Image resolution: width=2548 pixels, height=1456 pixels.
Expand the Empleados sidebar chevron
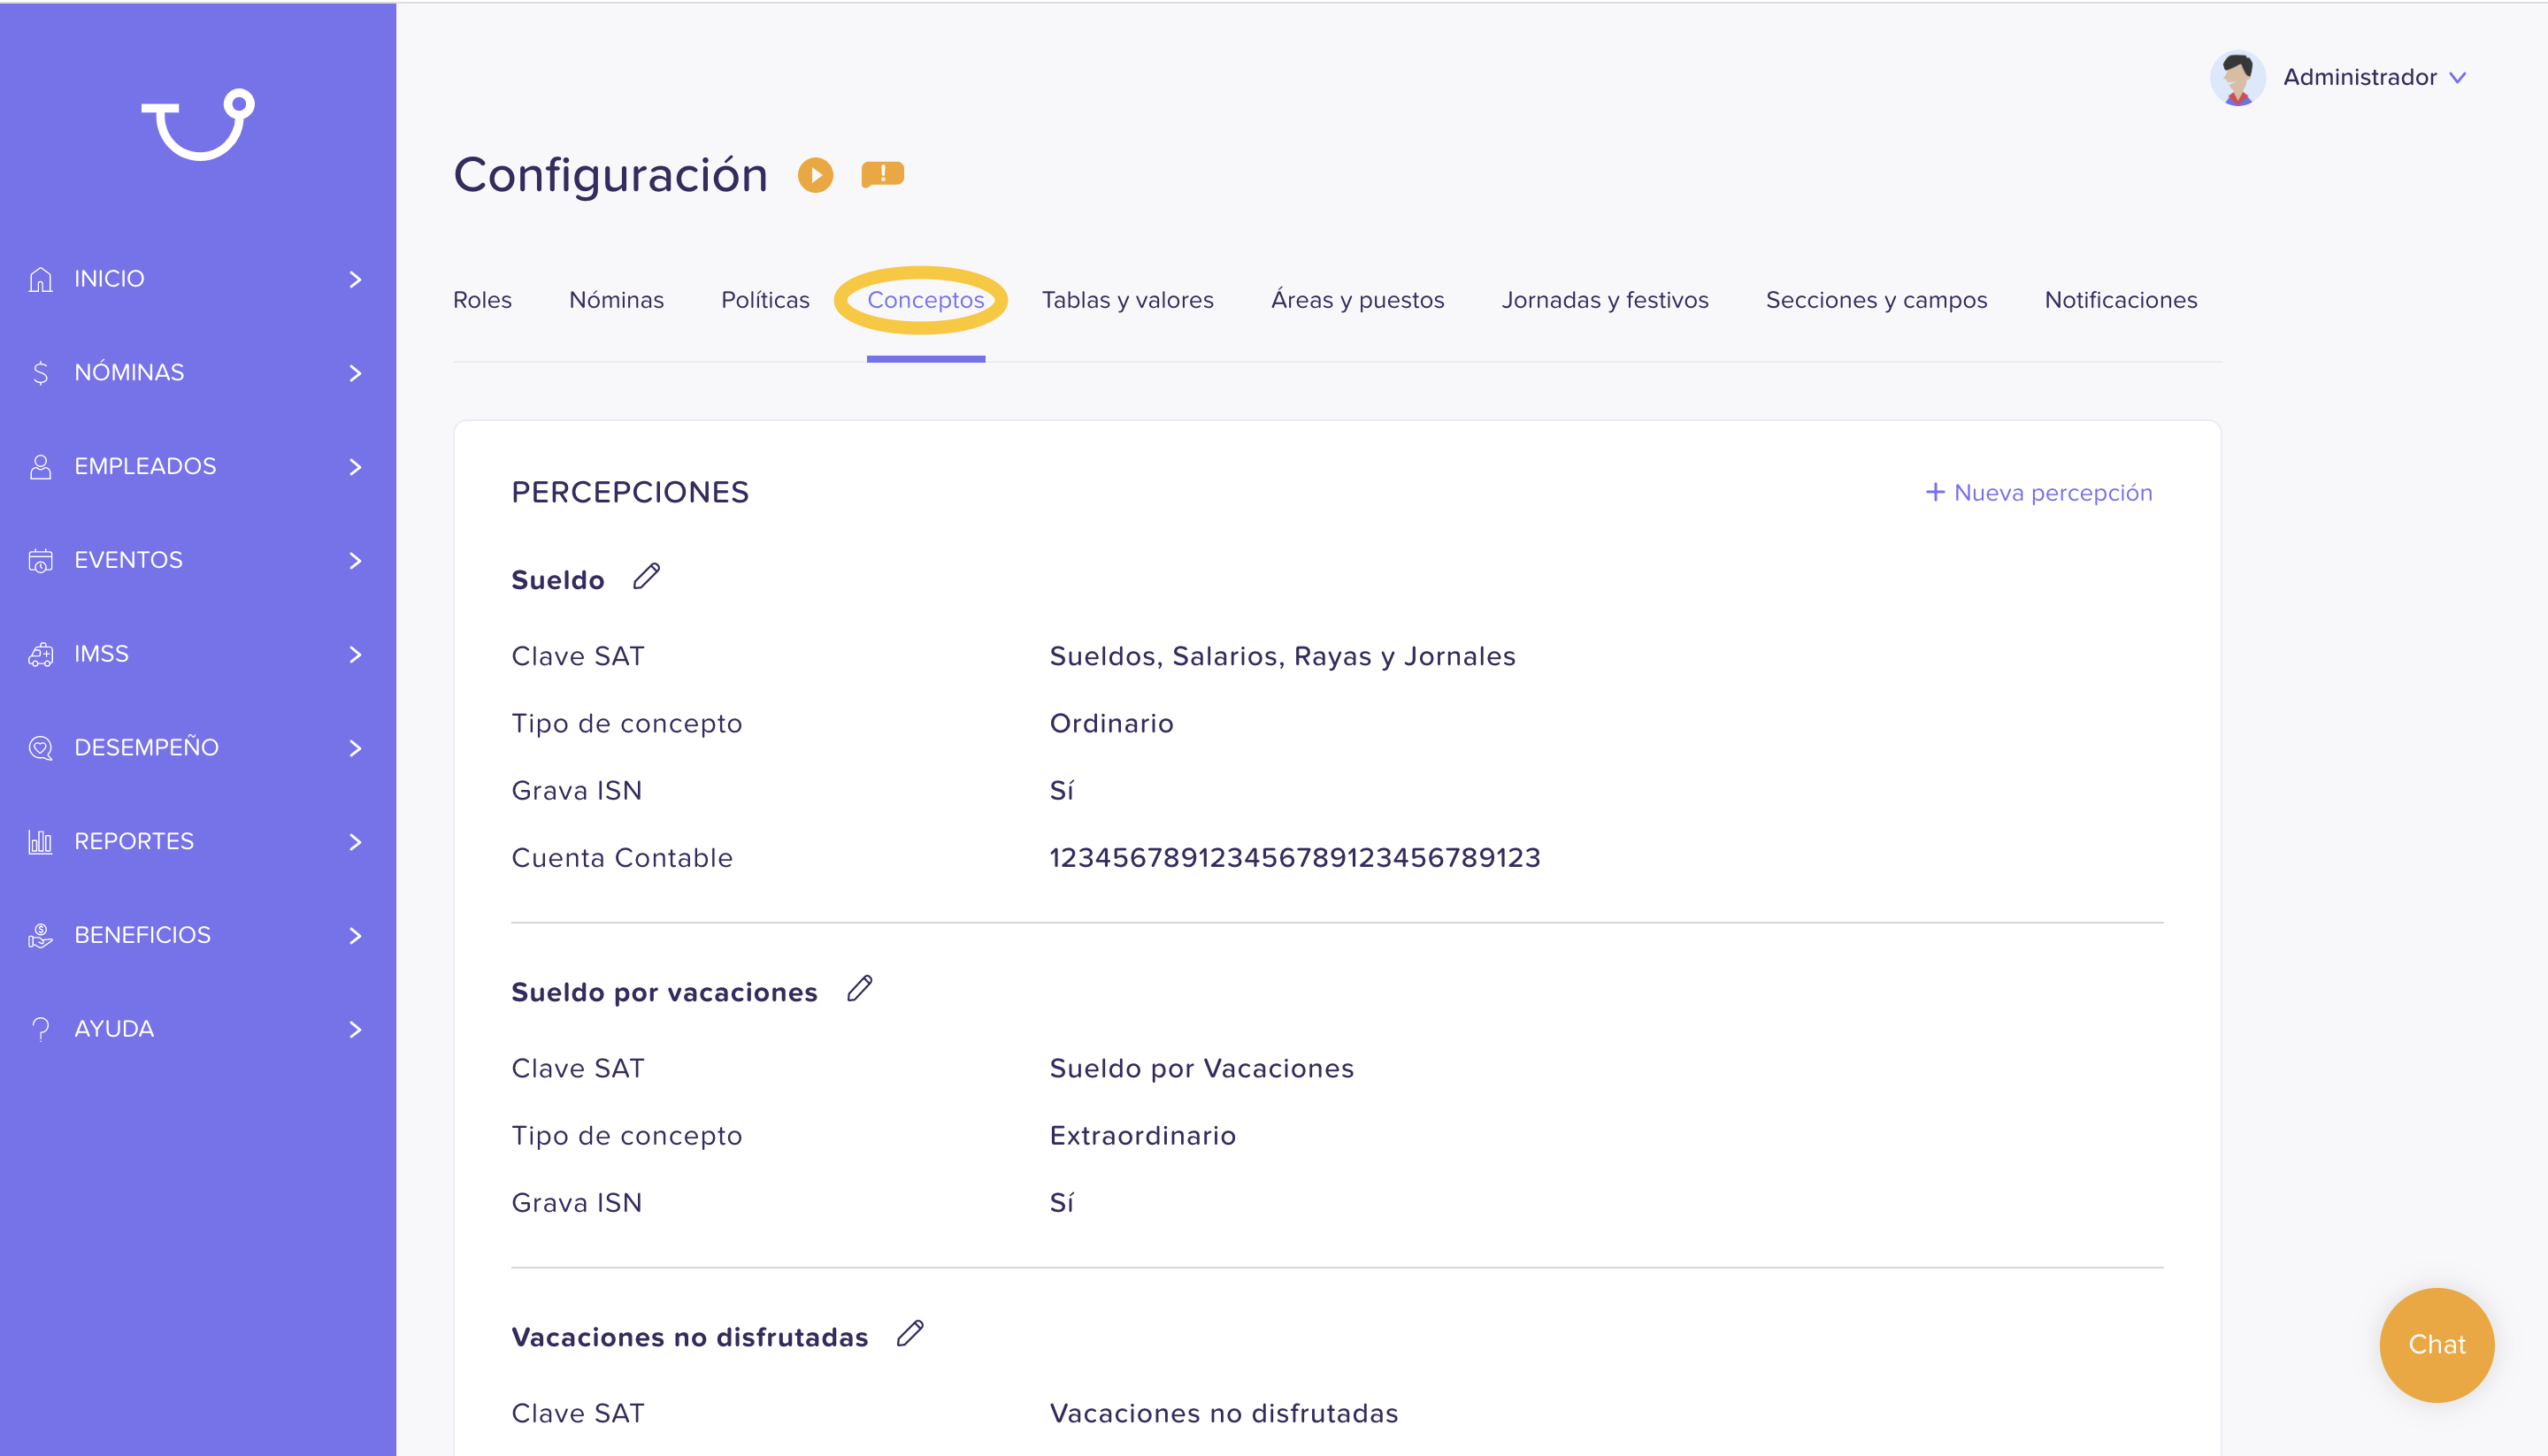pyautogui.click(x=355, y=467)
